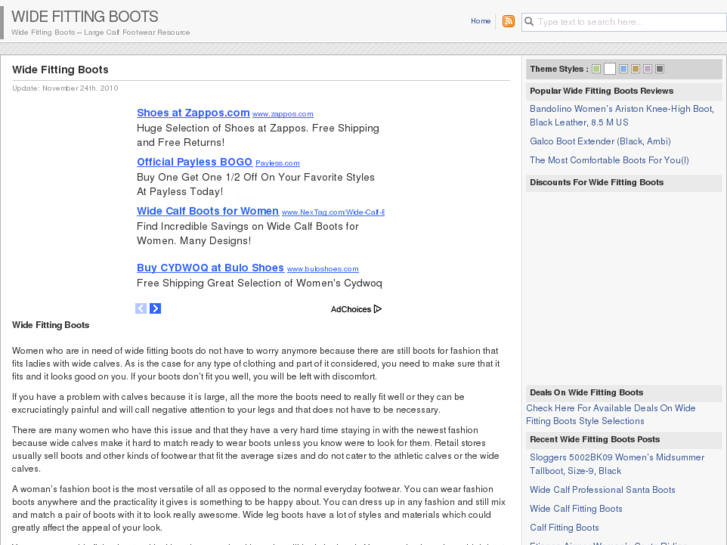Open Calf Fitting Boots post link
The image size is (727, 545).
point(564,528)
